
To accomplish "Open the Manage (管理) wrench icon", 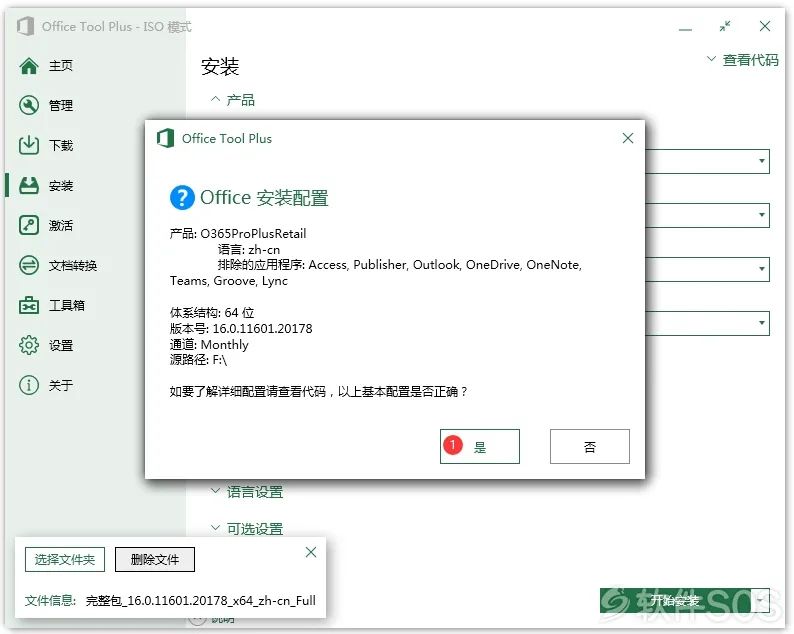I will [29, 105].
